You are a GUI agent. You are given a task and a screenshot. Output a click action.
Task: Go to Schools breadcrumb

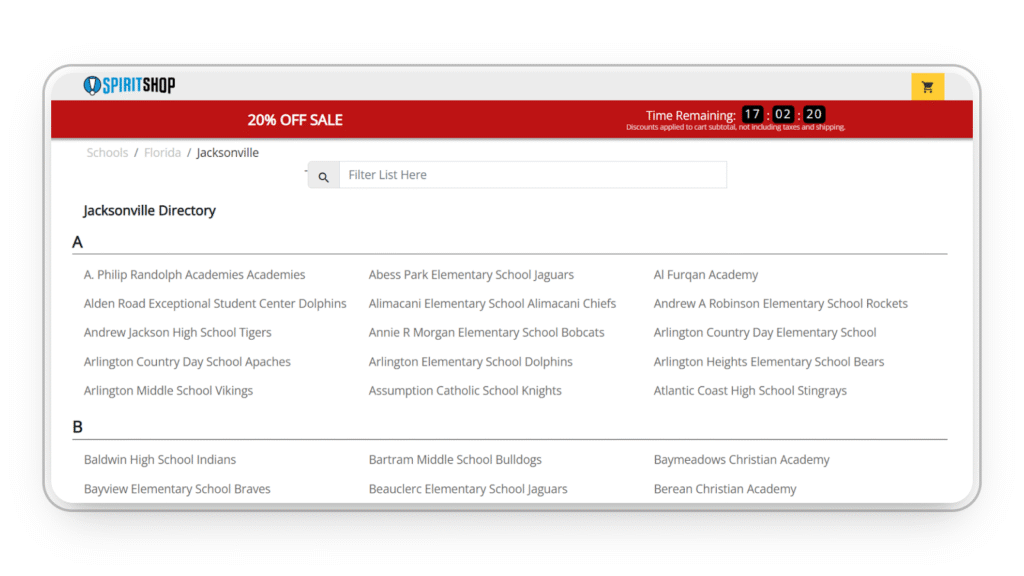107,153
